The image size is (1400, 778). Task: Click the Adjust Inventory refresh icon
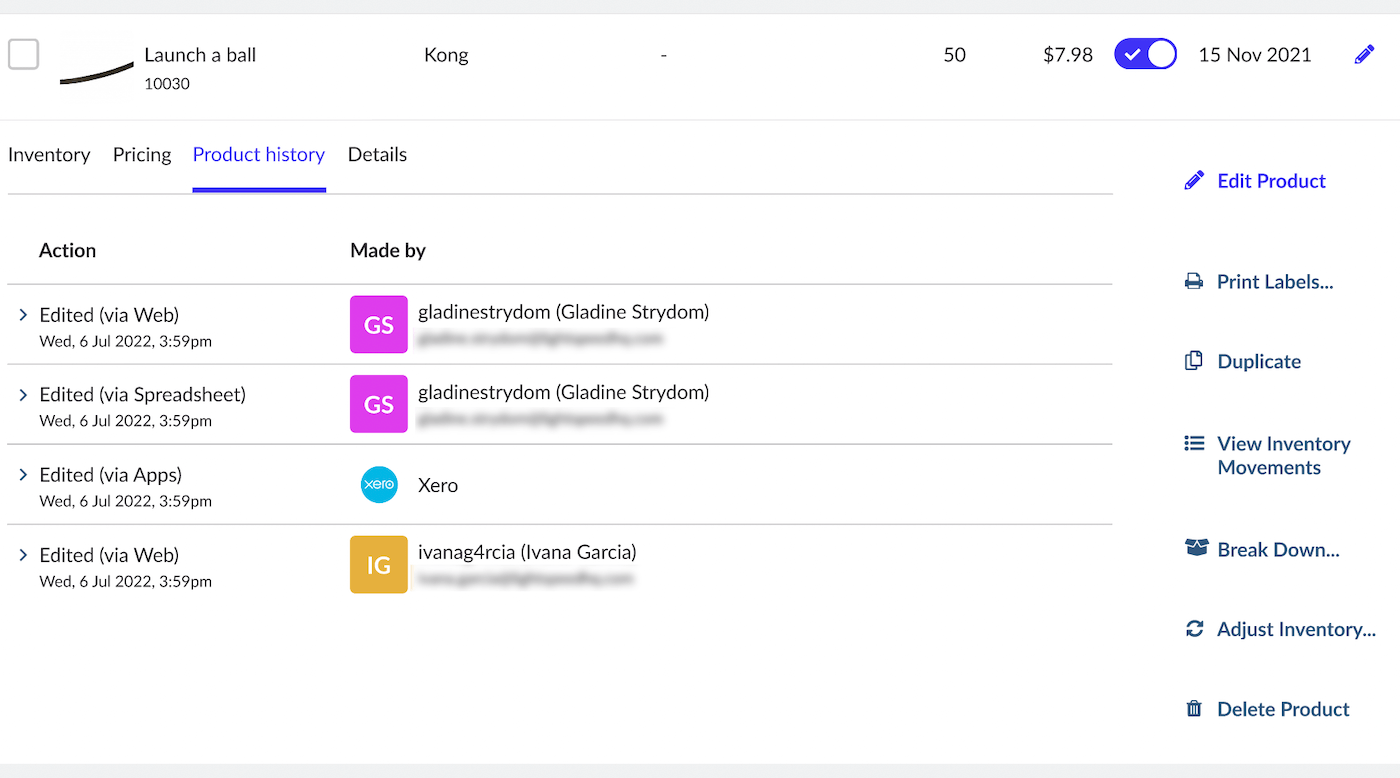(x=1194, y=629)
